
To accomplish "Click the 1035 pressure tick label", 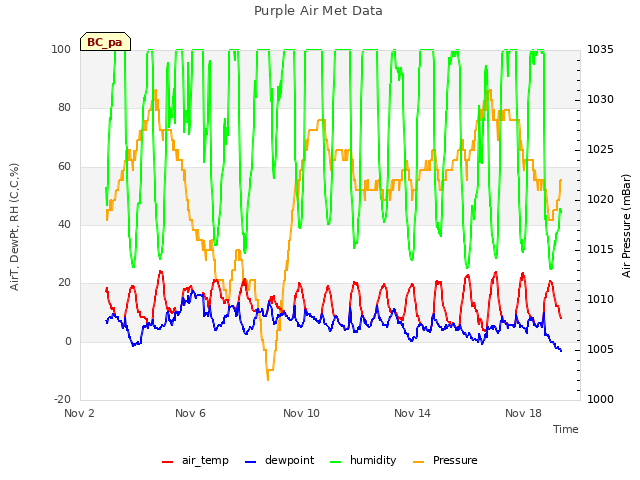I will click(x=600, y=49).
